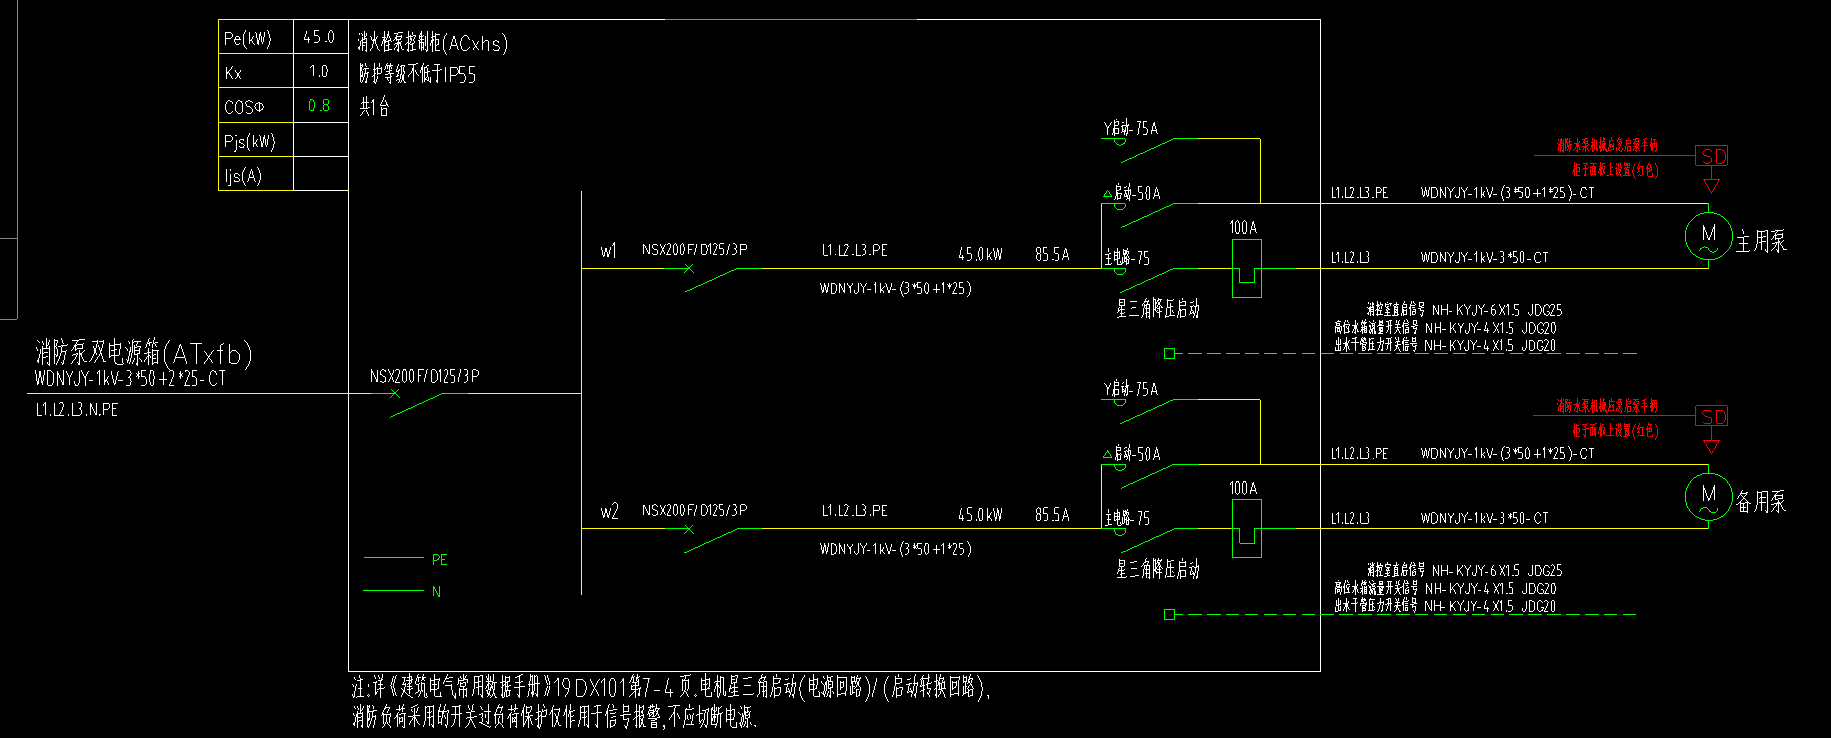This screenshot has width=1831, height=738.
Task: Click the text 防护等级不低于IP55
Action: pyautogui.click(x=417, y=75)
